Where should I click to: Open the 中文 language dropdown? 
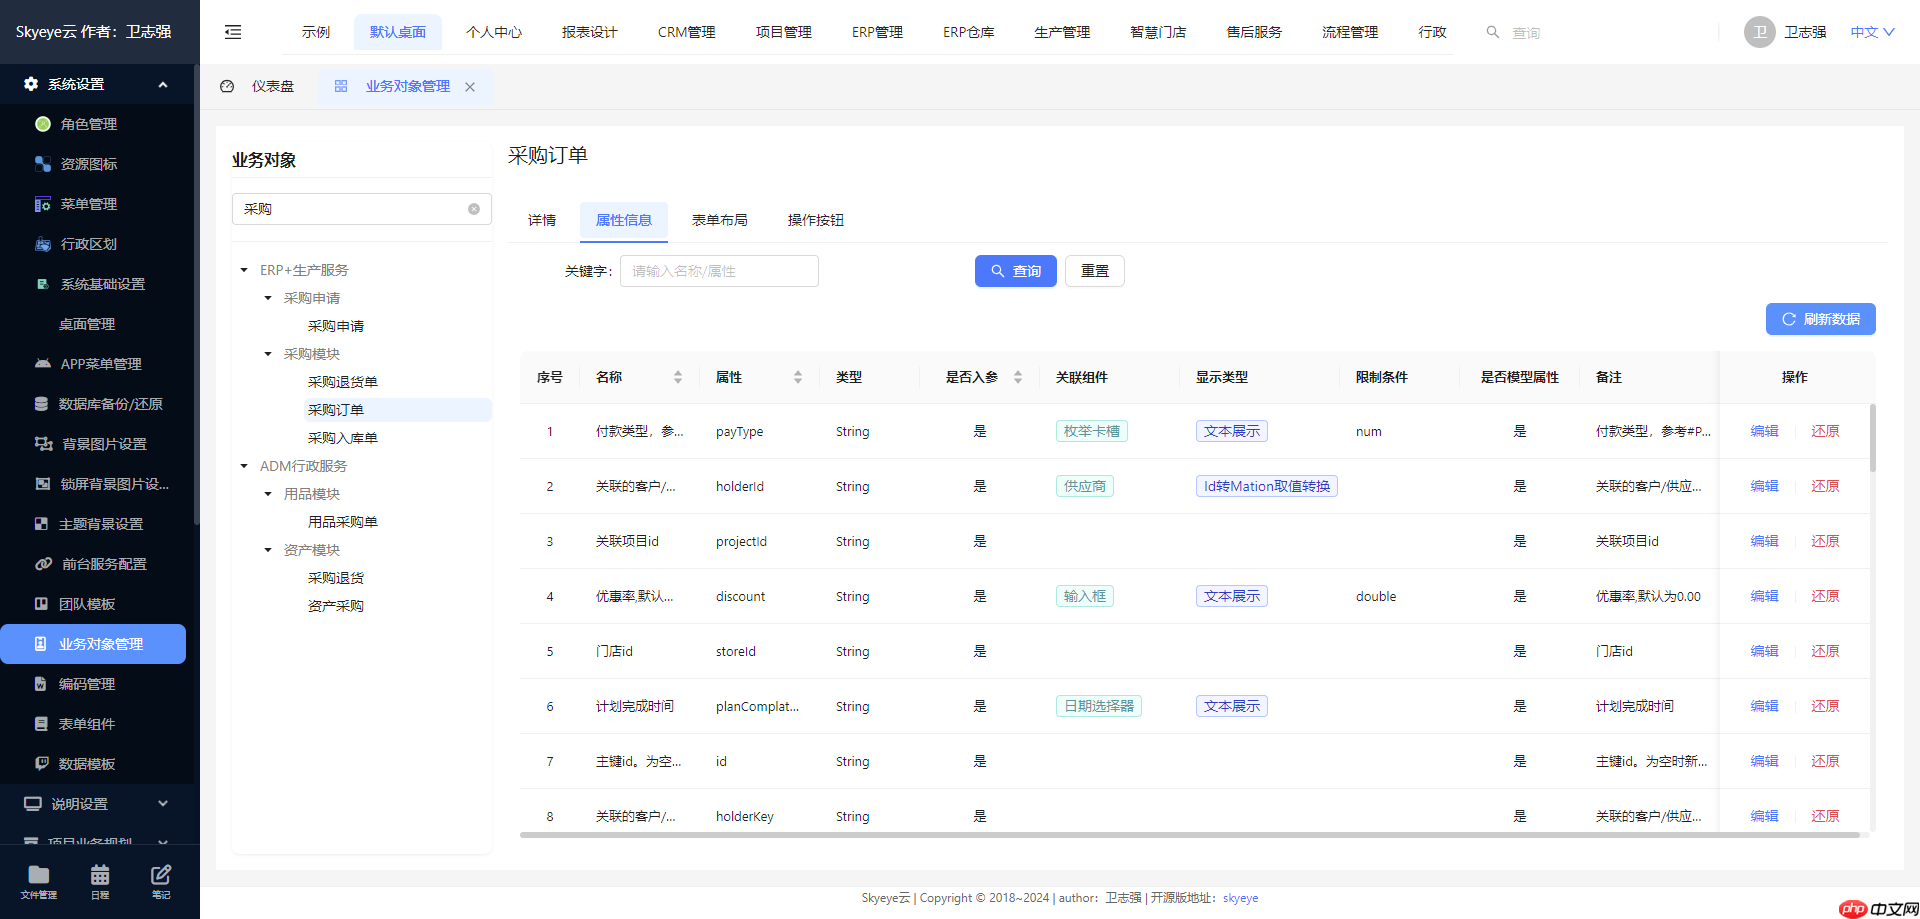pos(1869,31)
